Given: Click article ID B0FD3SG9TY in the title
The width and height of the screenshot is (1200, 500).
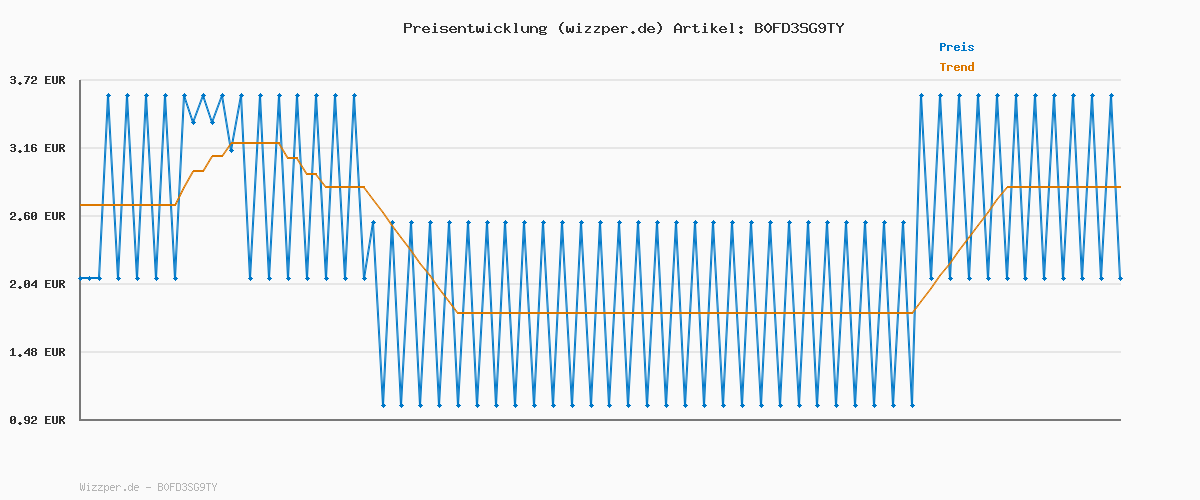Looking at the screenshot, I should pyautogui.click(x=798, y=28).
